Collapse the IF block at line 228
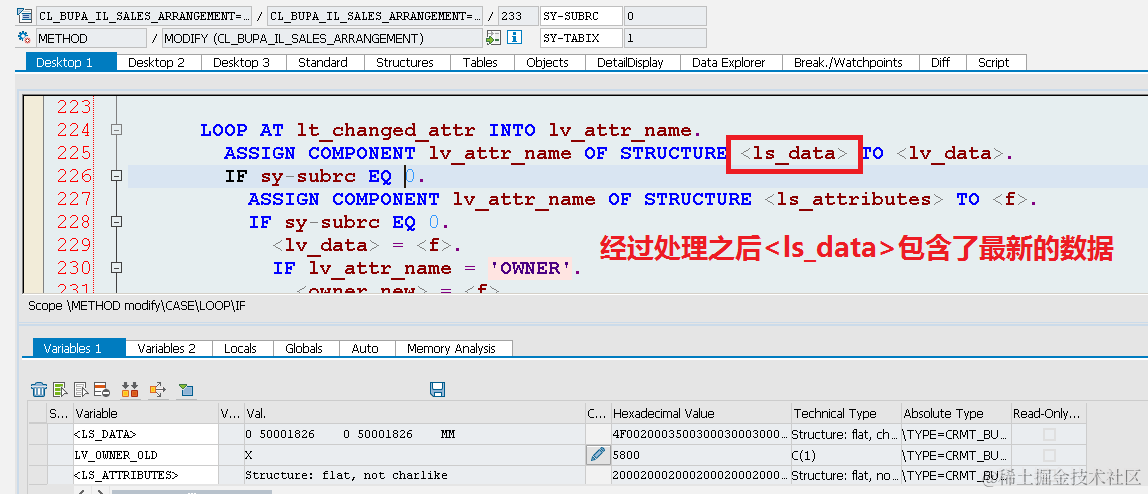 (116, 222)
